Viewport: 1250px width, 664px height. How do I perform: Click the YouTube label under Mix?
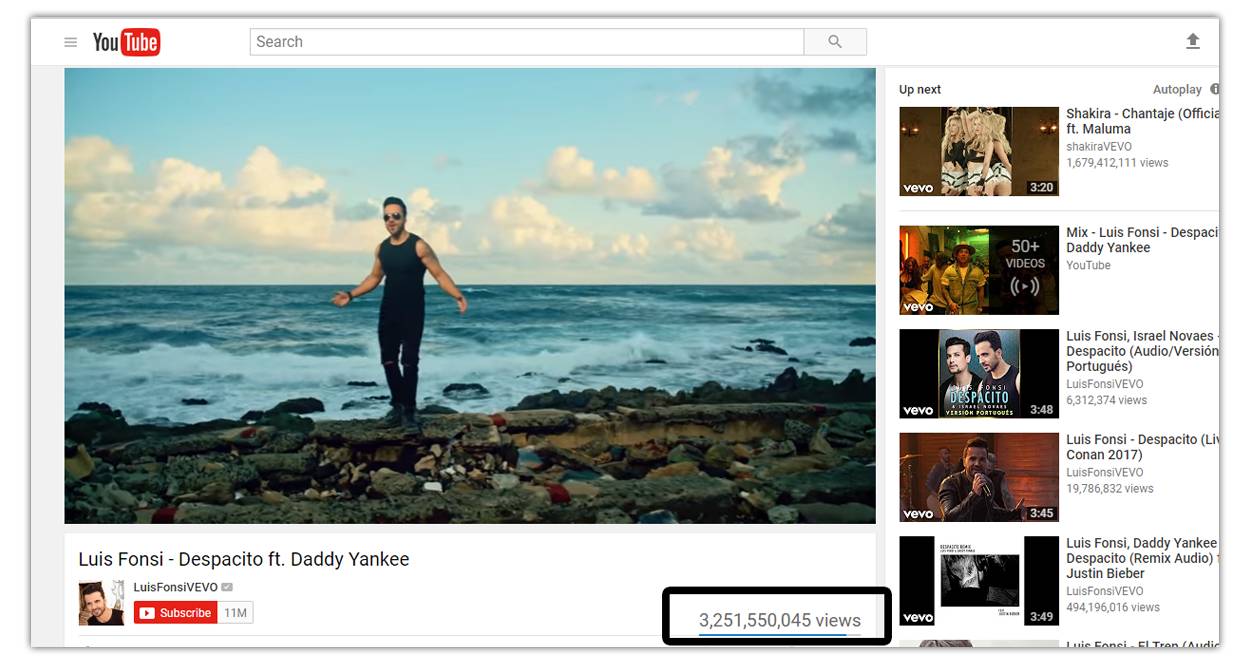[1088, 265]
